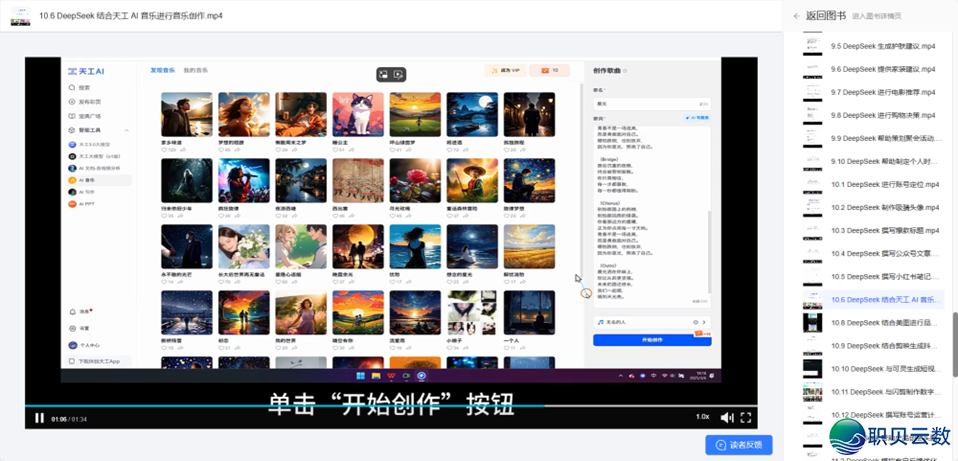Click the 天工AI logo

point(86,71)
